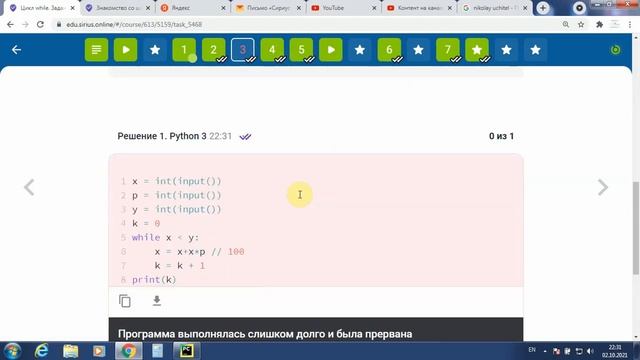Open task 4 in the course navigation
Screen dimensions: 640x360
(x=272, y=50)
